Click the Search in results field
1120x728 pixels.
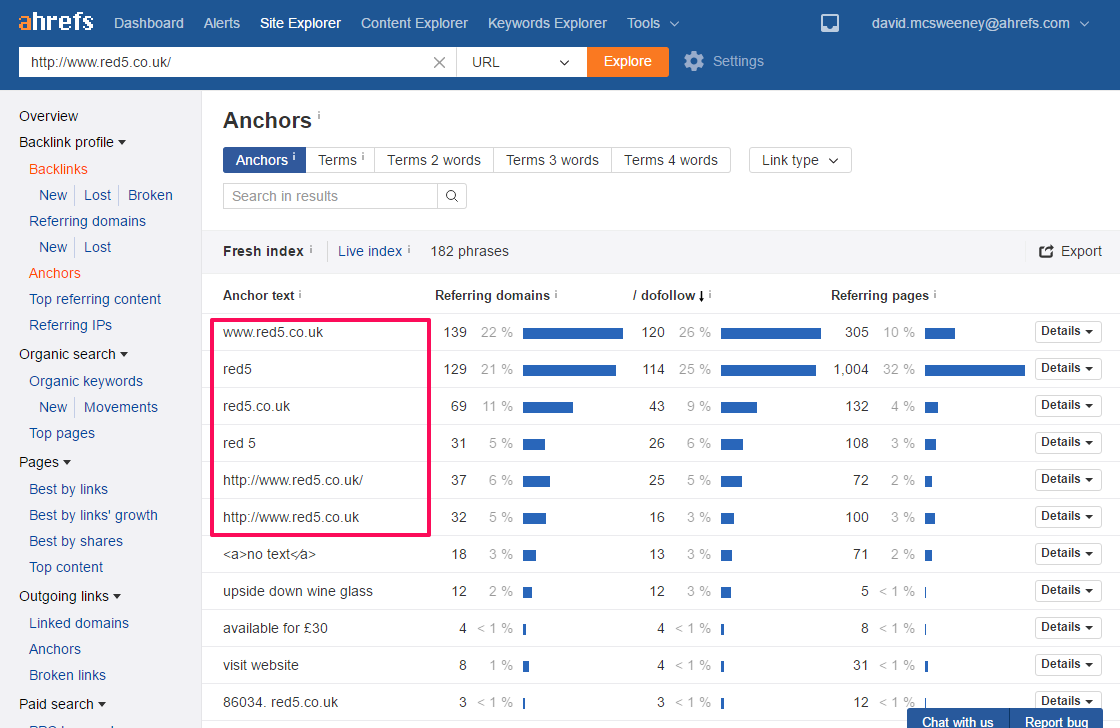[330, 196]
